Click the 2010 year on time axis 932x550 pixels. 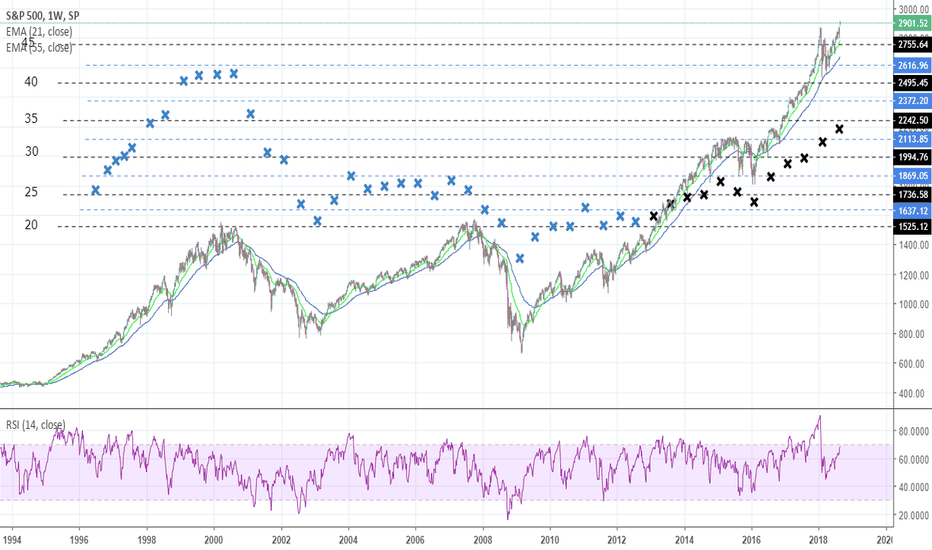[550, 540]
